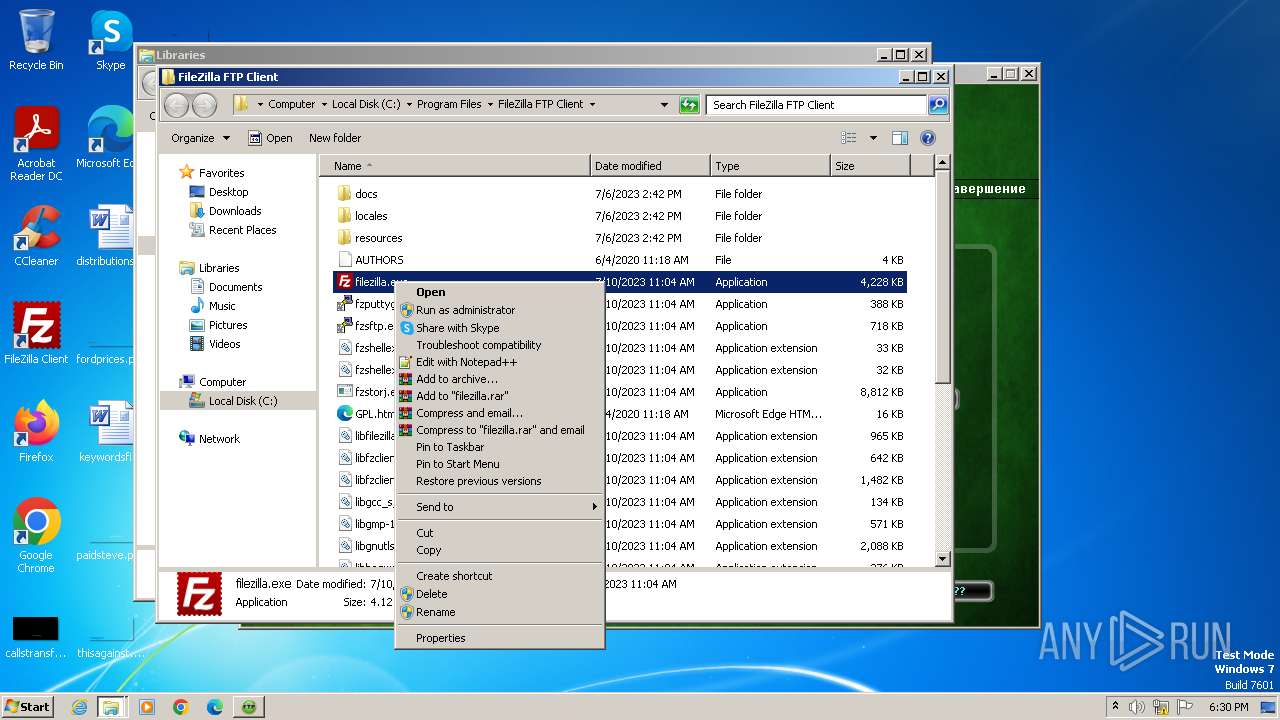The image size is (1280, 720).
Task: Click in the Search FileZilla FTP Client box
Action: tap(816, 104)
